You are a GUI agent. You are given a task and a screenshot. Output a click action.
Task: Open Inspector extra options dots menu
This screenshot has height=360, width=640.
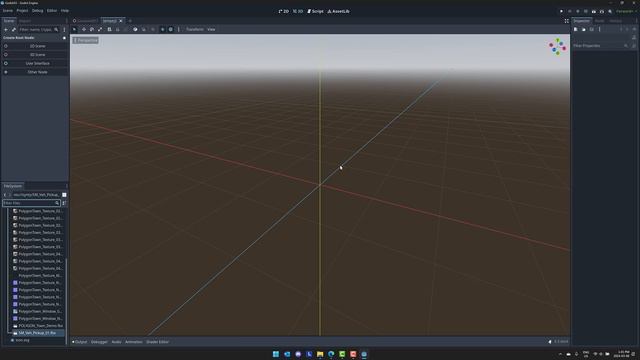600,29
